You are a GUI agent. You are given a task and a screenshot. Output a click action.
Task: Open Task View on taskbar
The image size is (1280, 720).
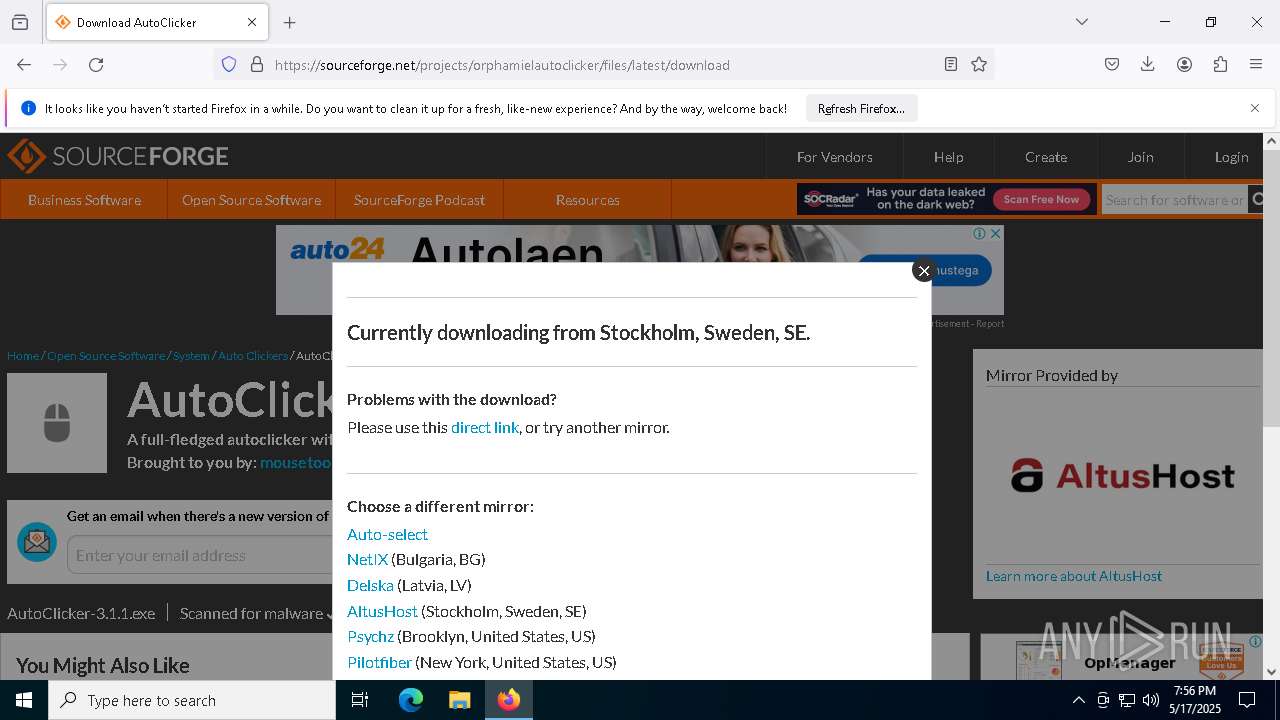360,700
